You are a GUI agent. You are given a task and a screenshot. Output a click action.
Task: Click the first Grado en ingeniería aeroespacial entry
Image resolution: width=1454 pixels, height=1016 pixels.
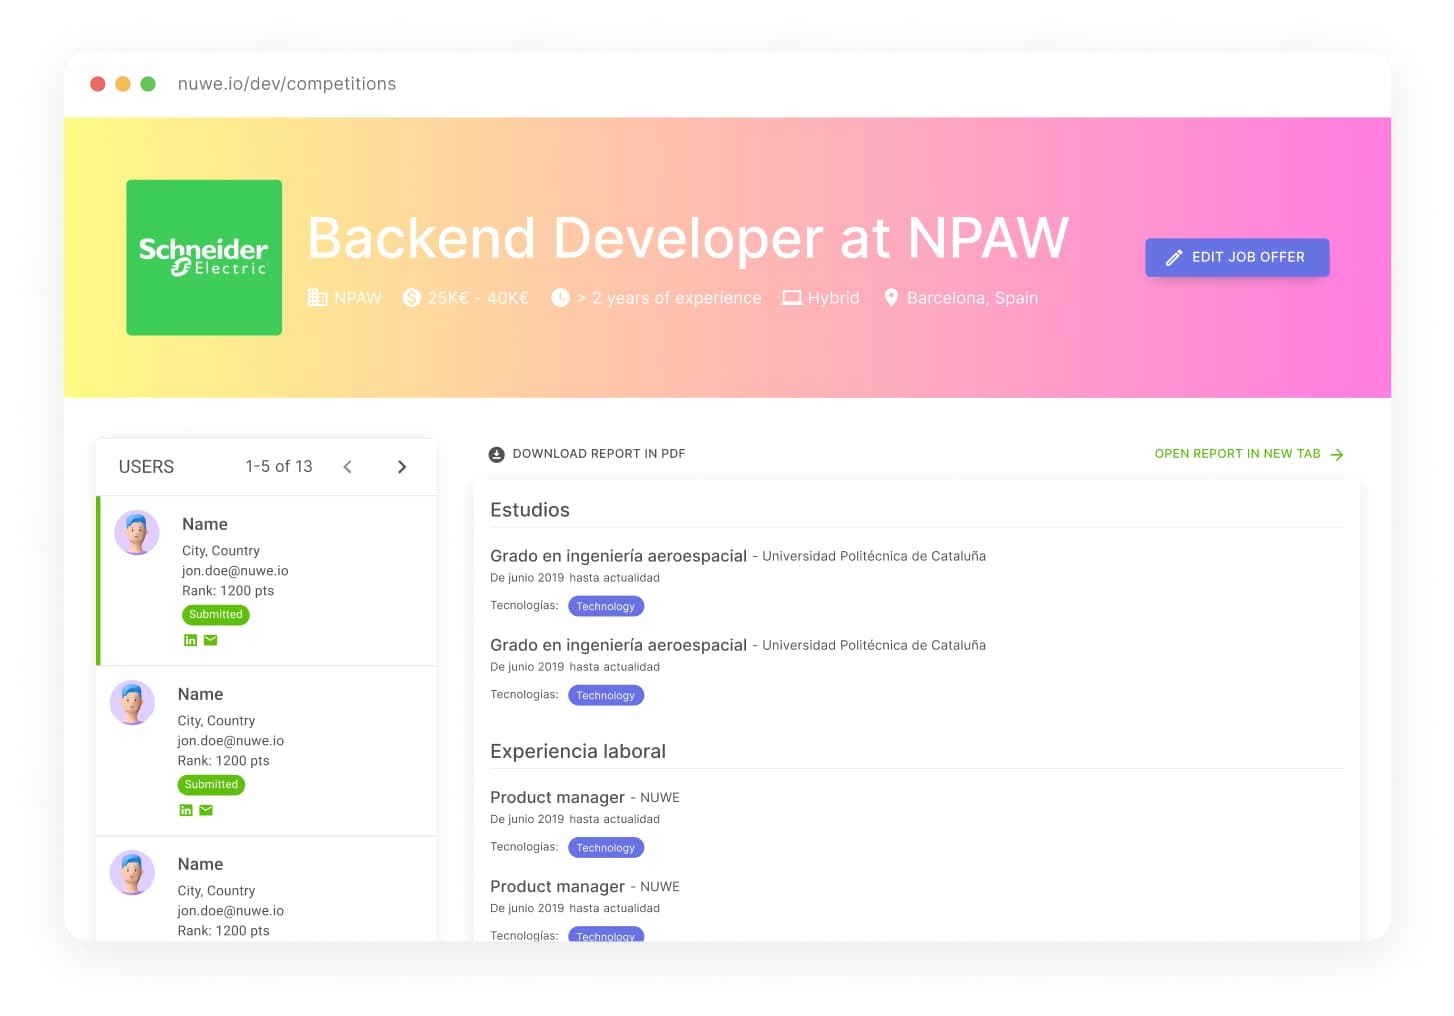click(x=618, y=556)
